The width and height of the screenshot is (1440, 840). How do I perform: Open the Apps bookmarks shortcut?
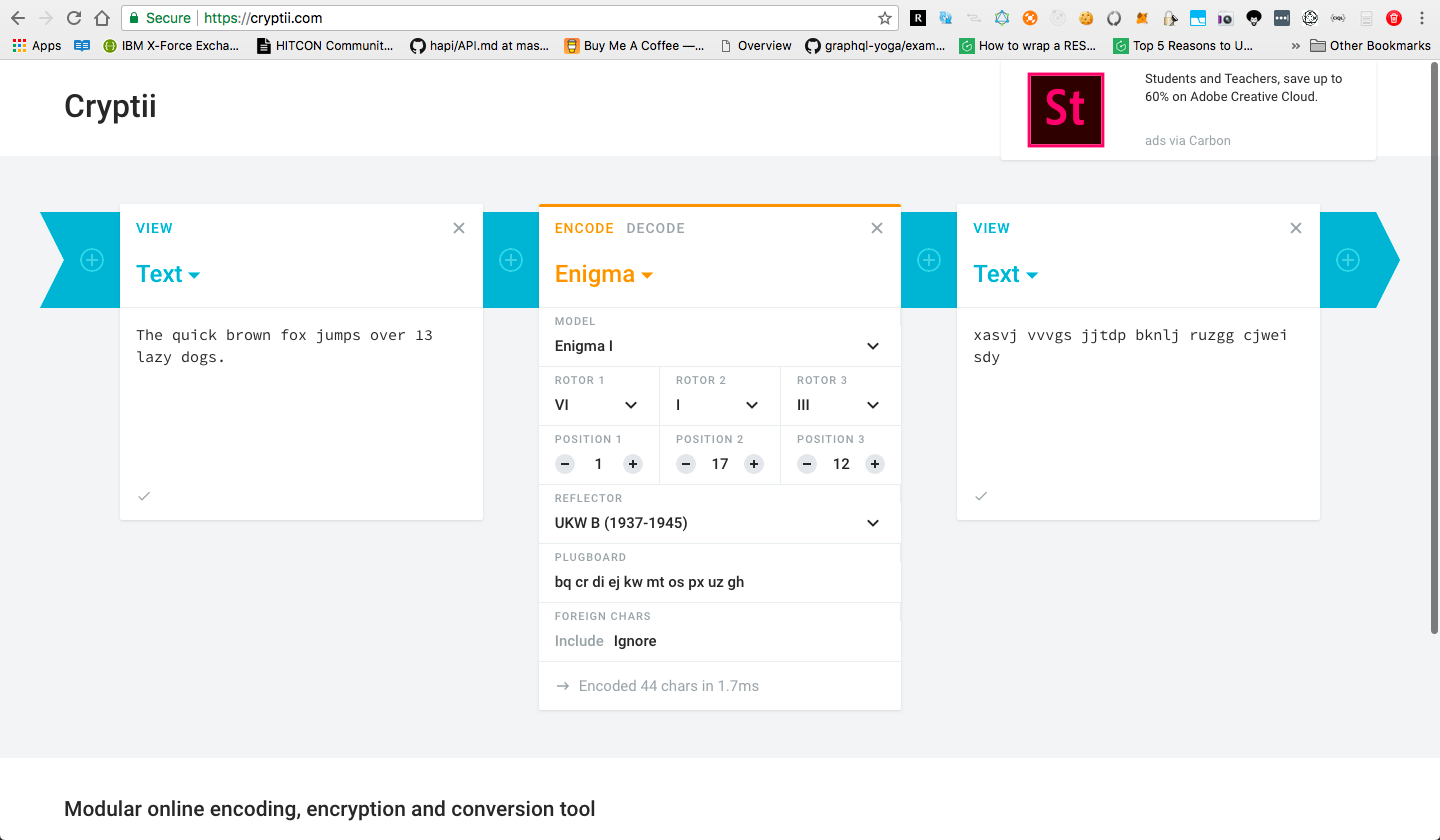point(37,45)
